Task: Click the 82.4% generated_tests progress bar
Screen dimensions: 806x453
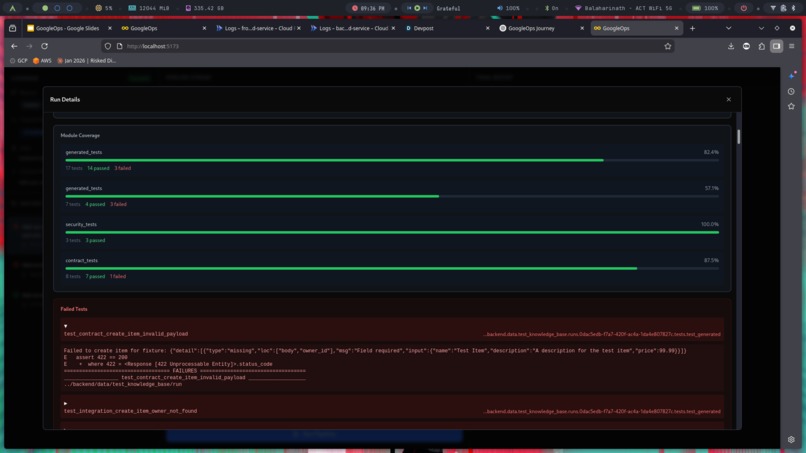Action: pyautogui.click(x=392, y=160)
